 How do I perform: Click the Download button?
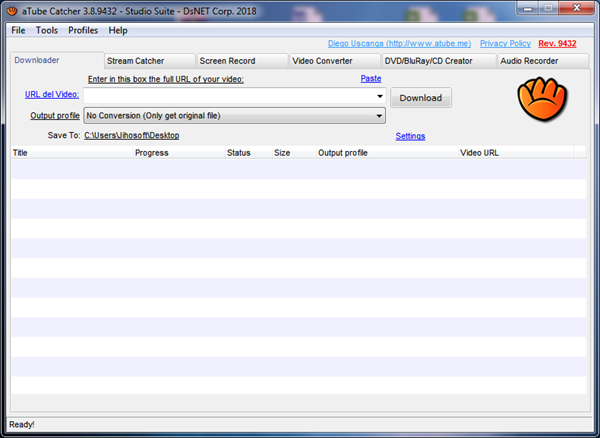pos(421,98)
